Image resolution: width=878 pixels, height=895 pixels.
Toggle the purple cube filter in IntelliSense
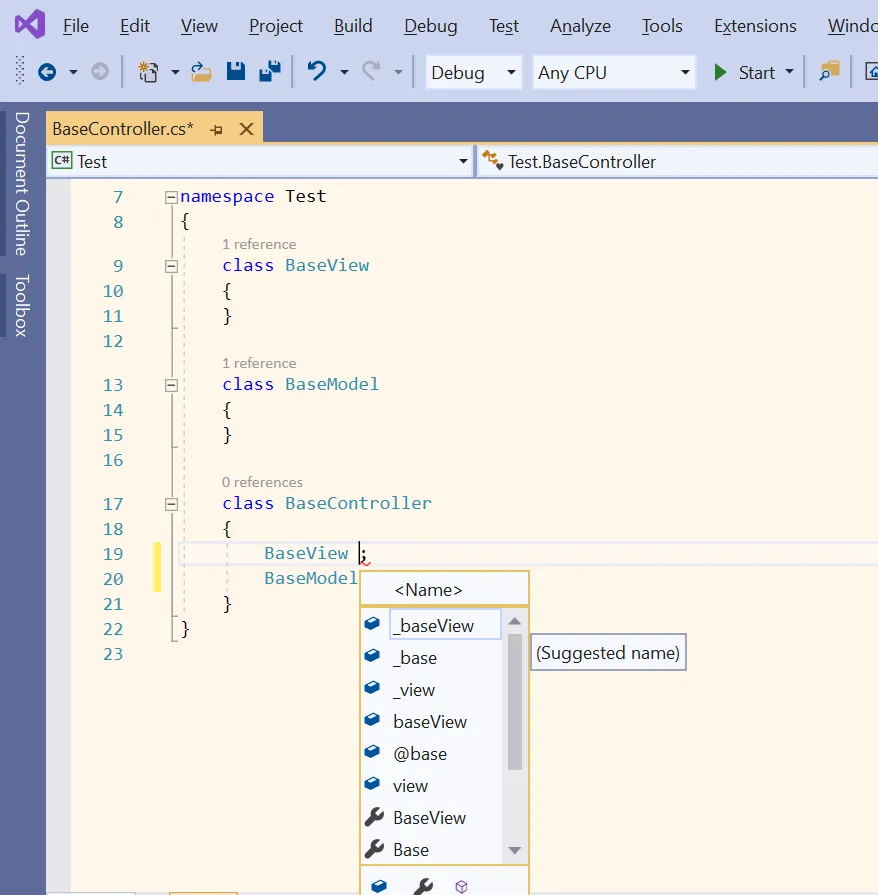coord(461,886)
